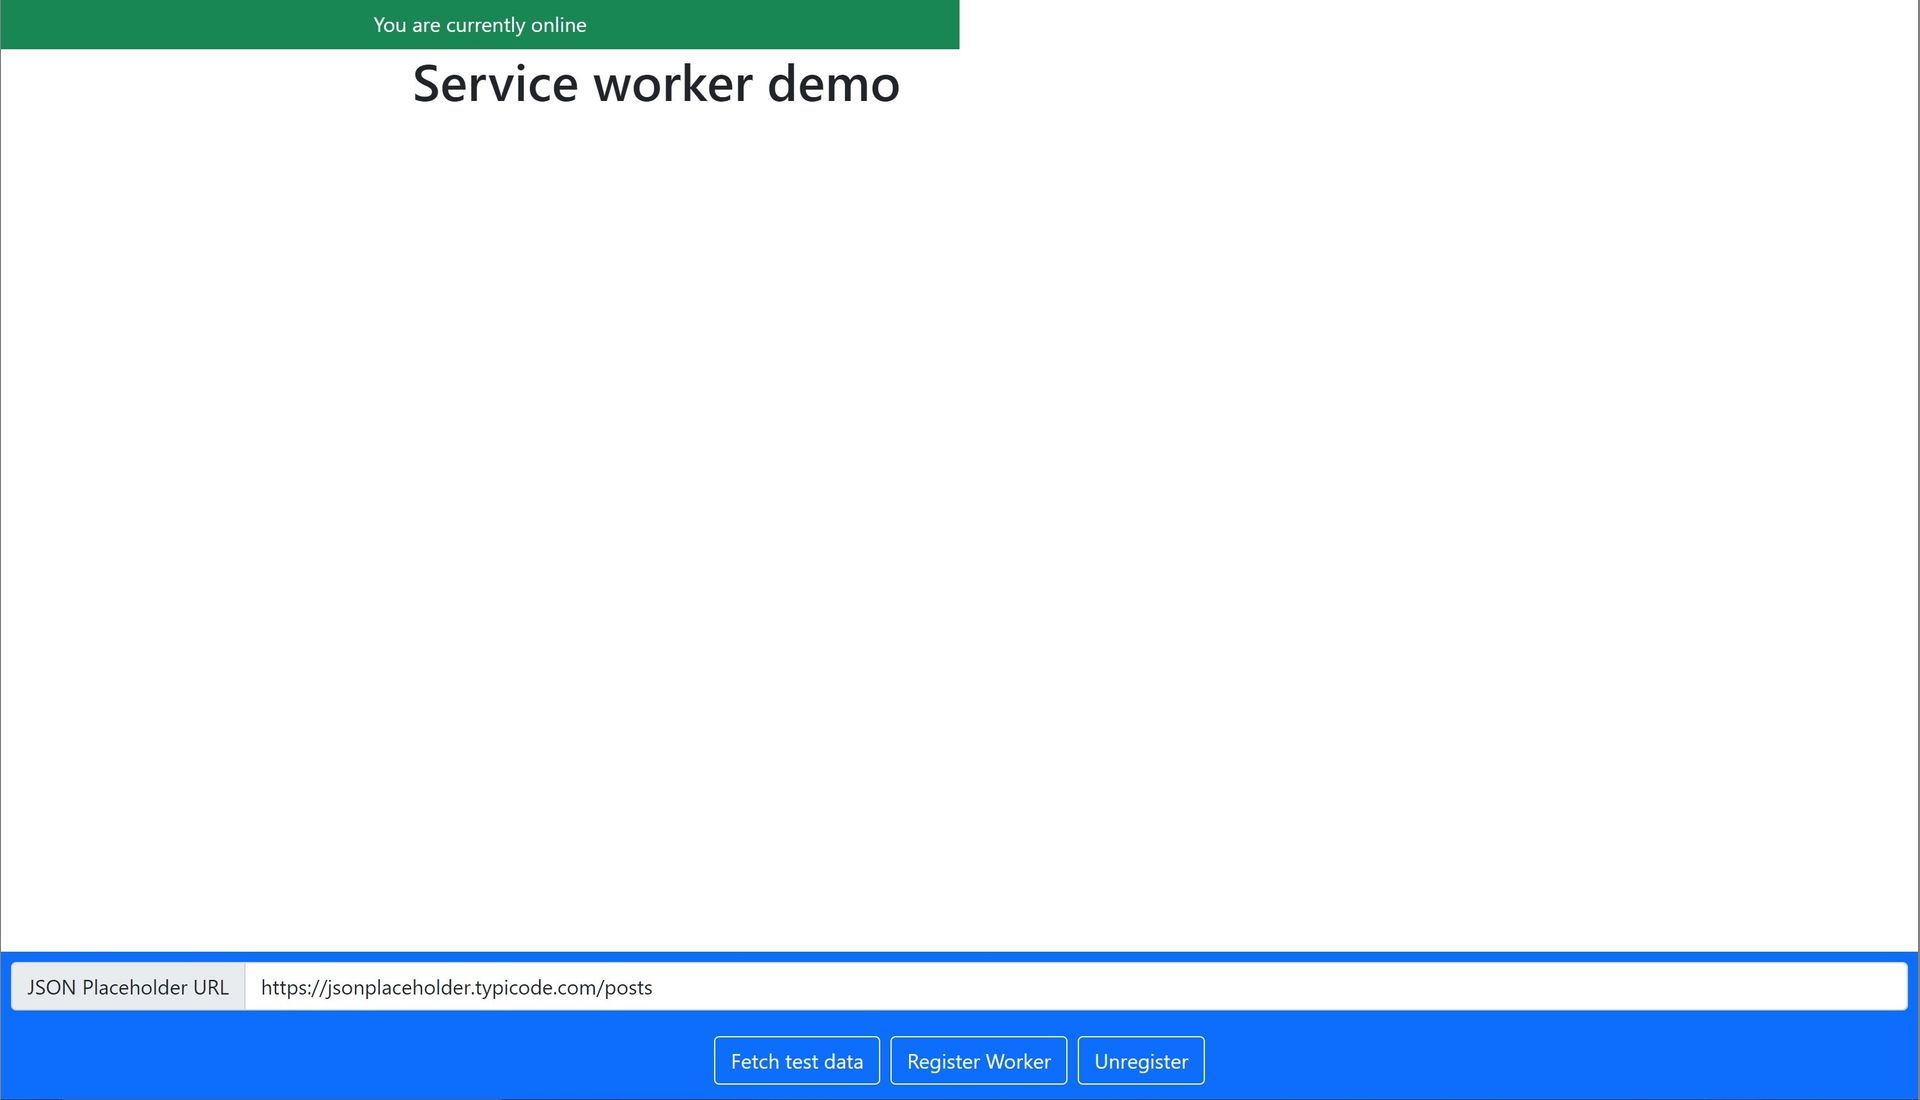Image resolution: width=1920 pixels, height=1100 pixels.
Task: Click the Service worker demo heading
Action: (655, 84)
